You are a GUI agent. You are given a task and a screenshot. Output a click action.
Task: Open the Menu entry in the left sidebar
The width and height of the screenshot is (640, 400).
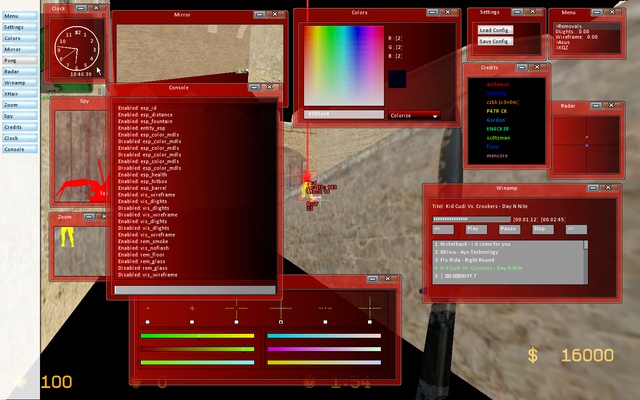[20, 16]
